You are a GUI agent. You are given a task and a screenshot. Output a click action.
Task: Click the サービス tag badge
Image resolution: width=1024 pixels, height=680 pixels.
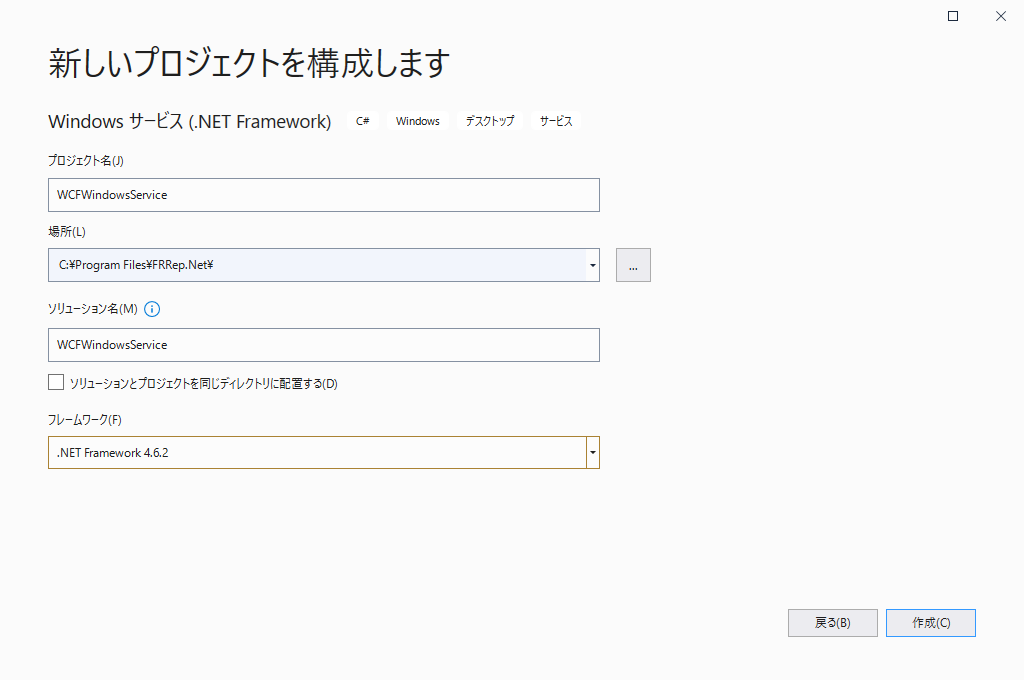tap(556, 121)
